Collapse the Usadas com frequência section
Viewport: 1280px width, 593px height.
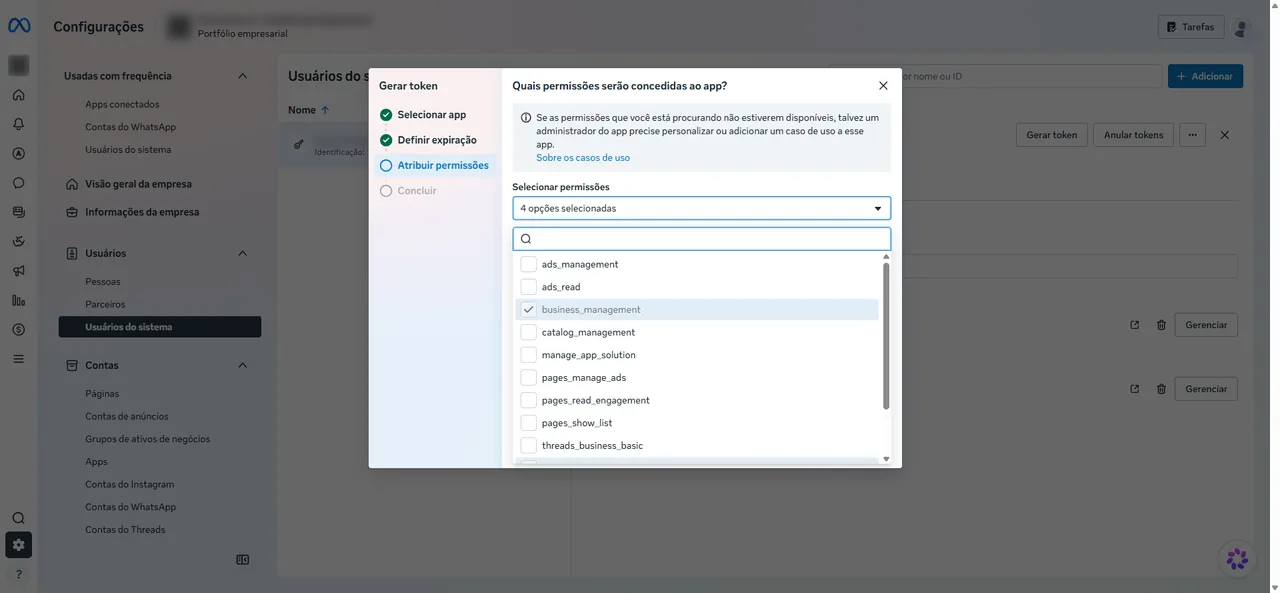coord(242,76)
